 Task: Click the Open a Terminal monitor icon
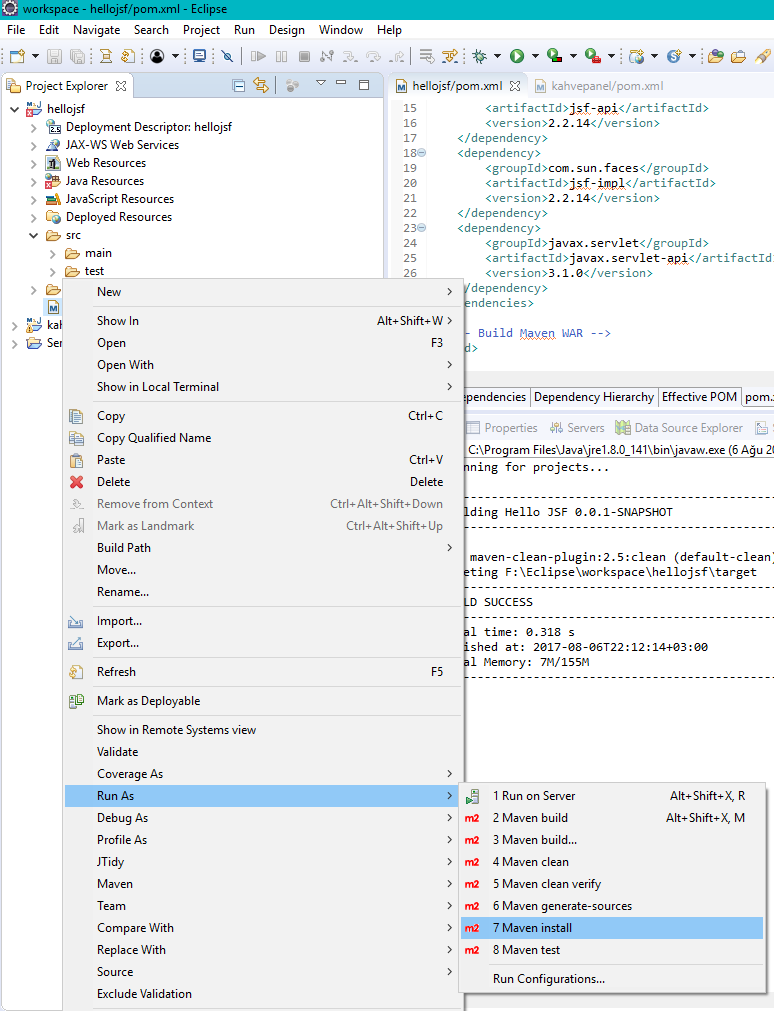click(199, 57)
